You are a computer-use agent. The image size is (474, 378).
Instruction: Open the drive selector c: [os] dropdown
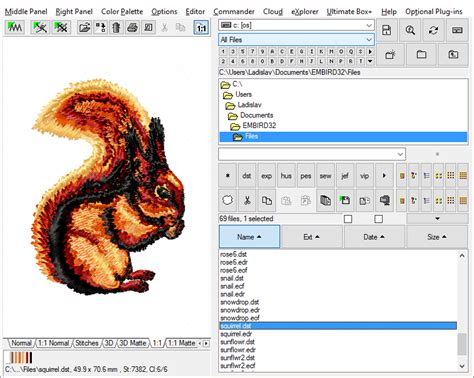pos(296,25)
